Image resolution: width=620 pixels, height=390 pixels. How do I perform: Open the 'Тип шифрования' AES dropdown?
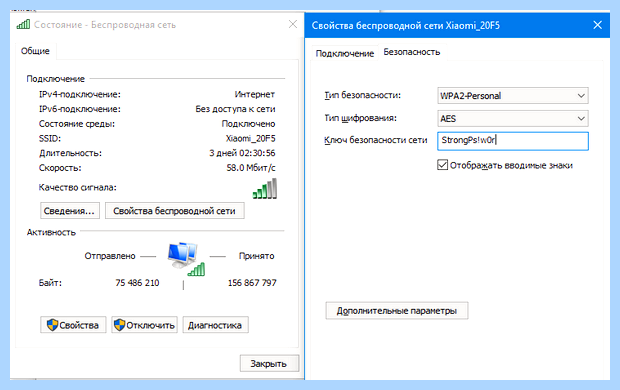(x=513, y=118)
